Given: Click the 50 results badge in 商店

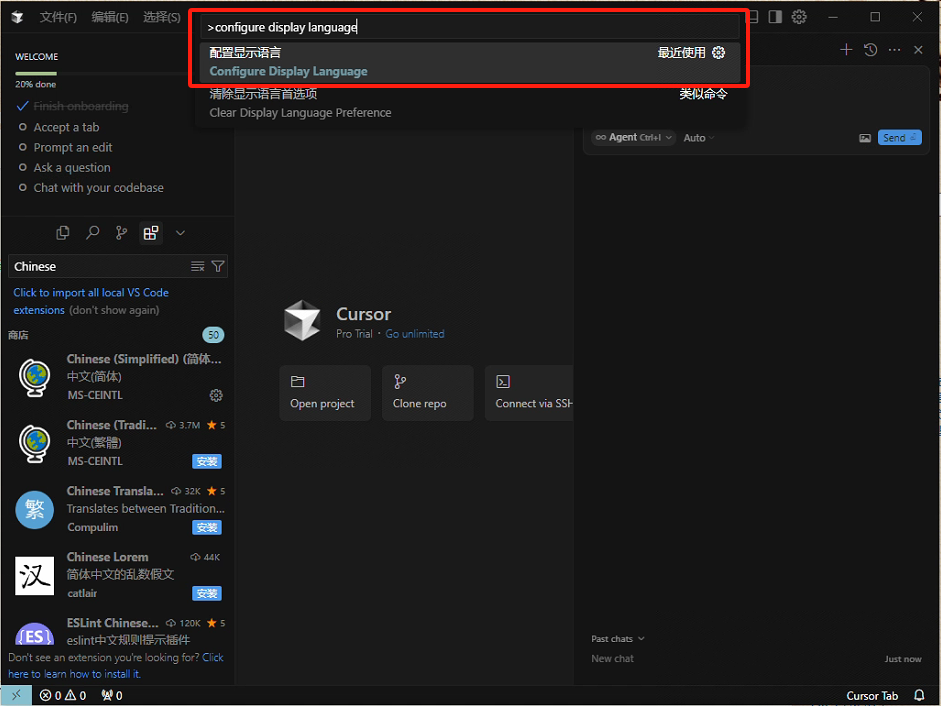Looking at the screenshot, I should pos(213,335).
